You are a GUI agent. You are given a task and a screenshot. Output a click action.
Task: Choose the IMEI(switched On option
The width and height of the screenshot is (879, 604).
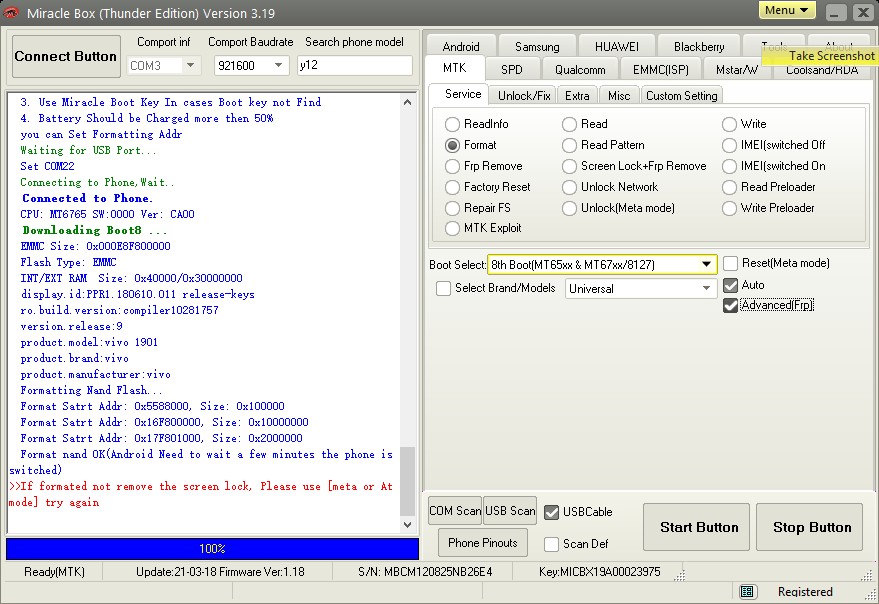[x=729, y=166]
